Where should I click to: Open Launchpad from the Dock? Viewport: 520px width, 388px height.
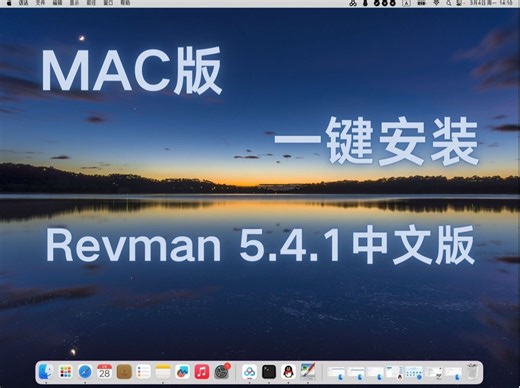point(65,372)
